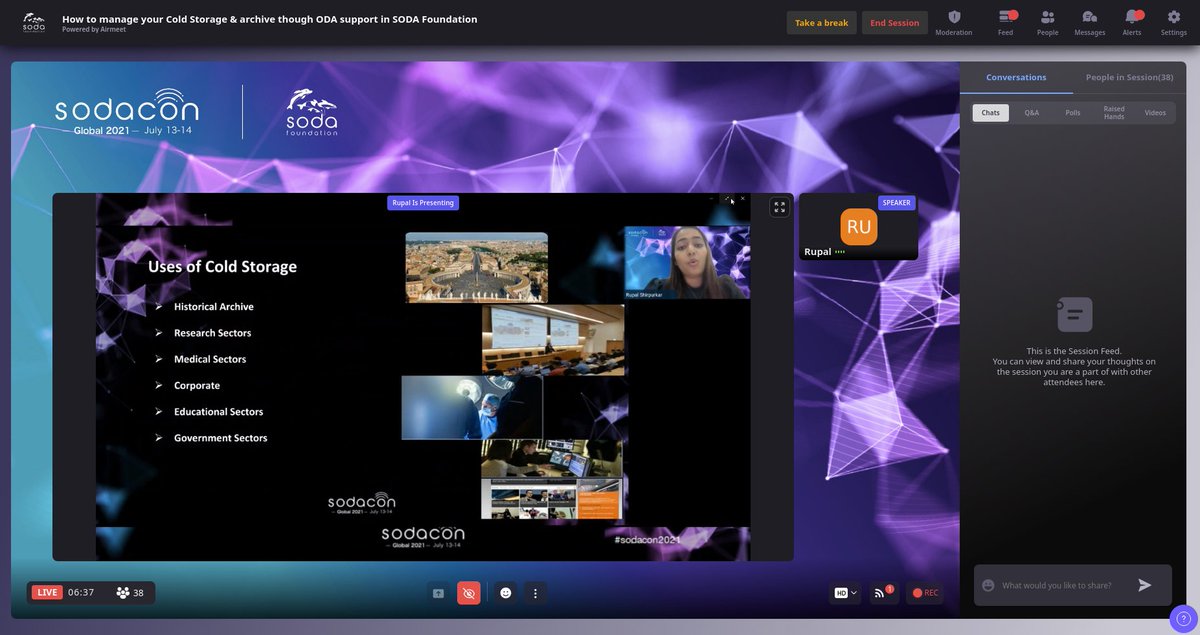This screenshot has width=1200, height=635.
Task: Click the Uses of Cold Storage heading
Action: [222, 267]
